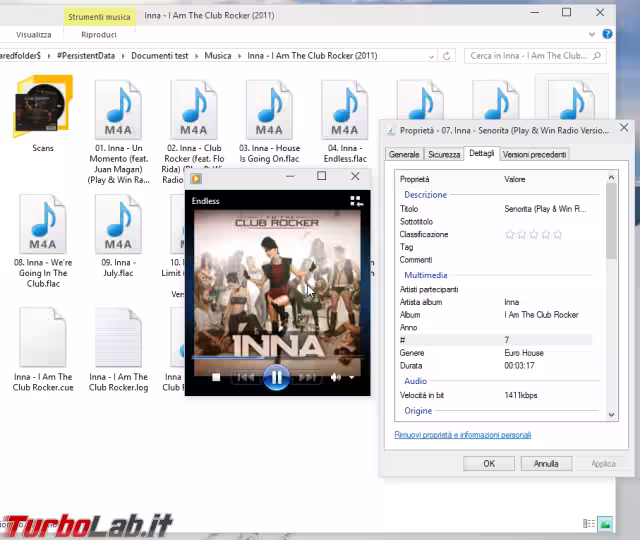Click OK in the Proprietà dialog

(x=489, y=464)
